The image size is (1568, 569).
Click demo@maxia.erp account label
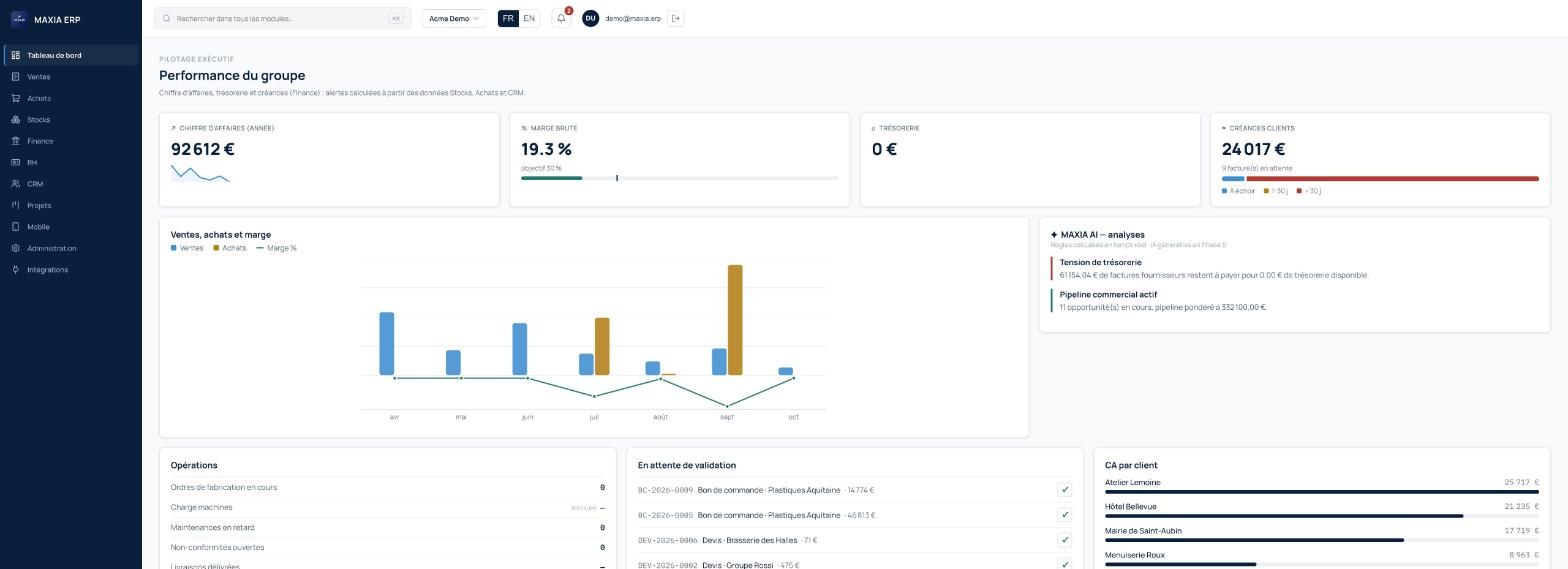pyautogui.click(x=633, y=18)
